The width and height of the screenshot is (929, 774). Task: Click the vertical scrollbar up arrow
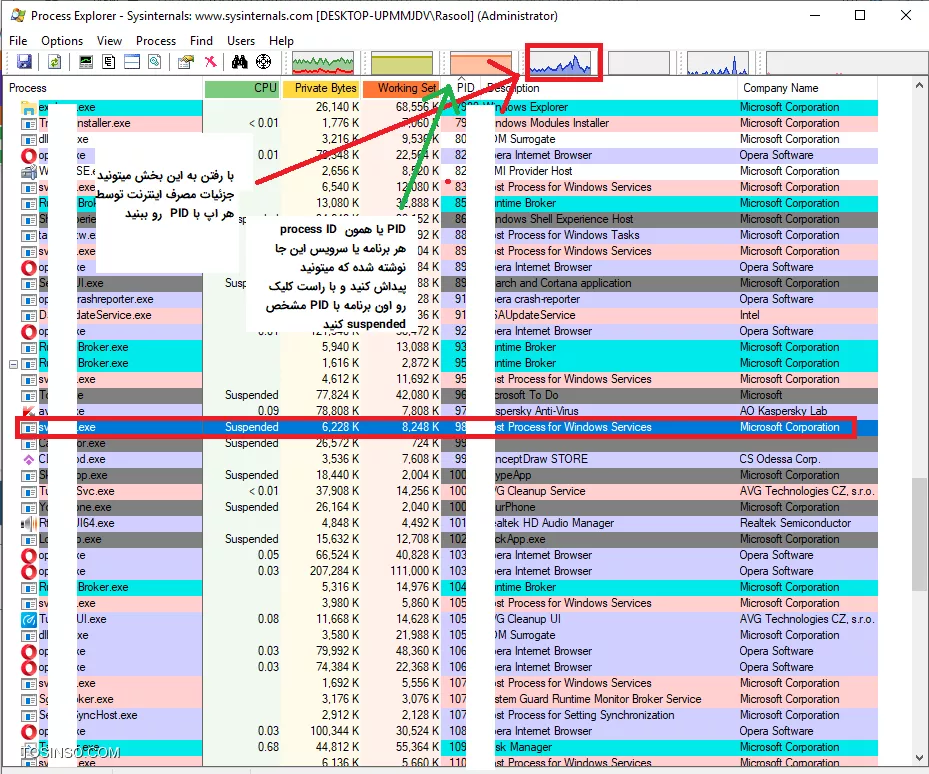pyautogui.click(x=919, y=86)
